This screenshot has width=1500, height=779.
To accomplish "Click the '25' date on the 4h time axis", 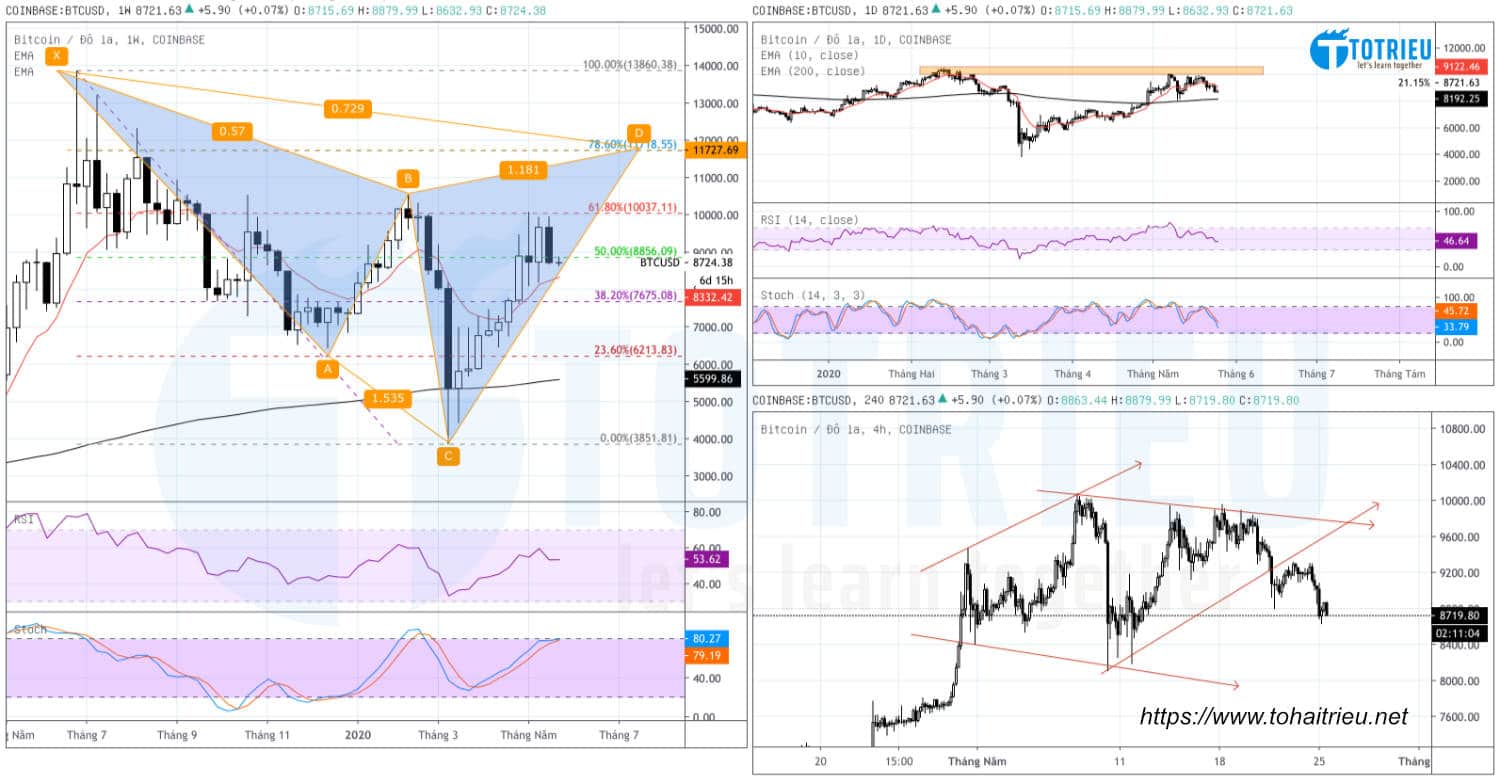I will tap(1319, 761).
